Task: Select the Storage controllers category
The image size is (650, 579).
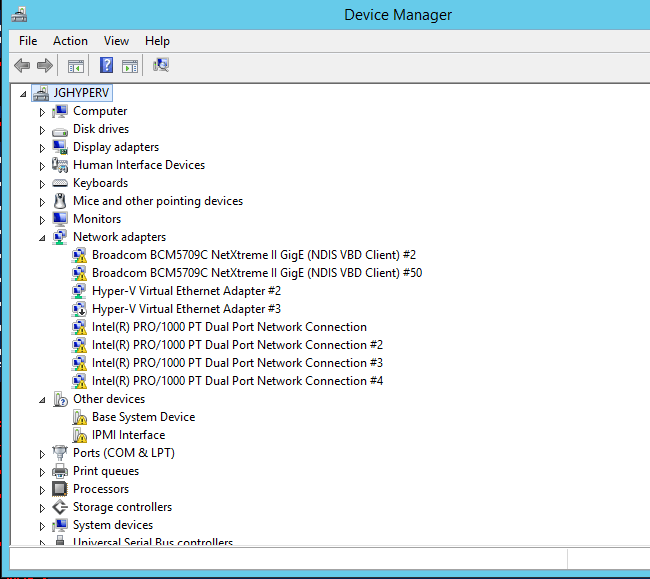Action: click(122, 507)
